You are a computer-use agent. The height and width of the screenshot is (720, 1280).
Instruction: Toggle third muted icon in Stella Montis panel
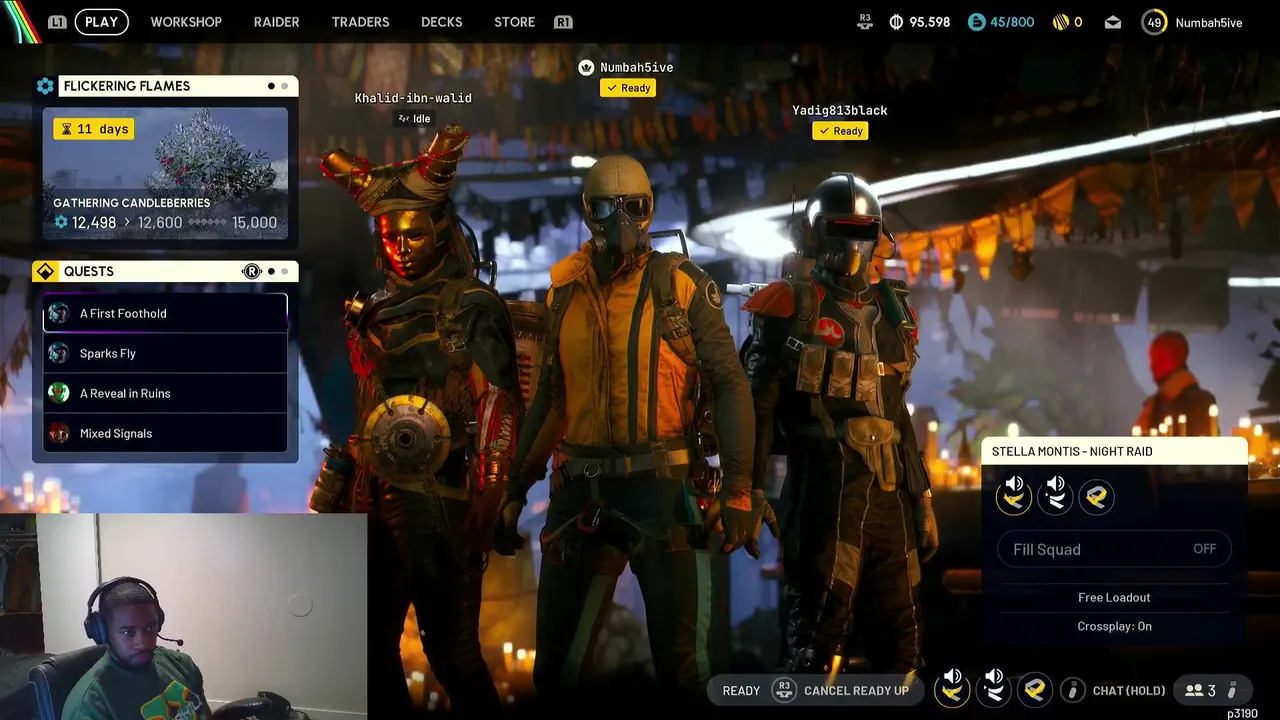pos(1096,496)
